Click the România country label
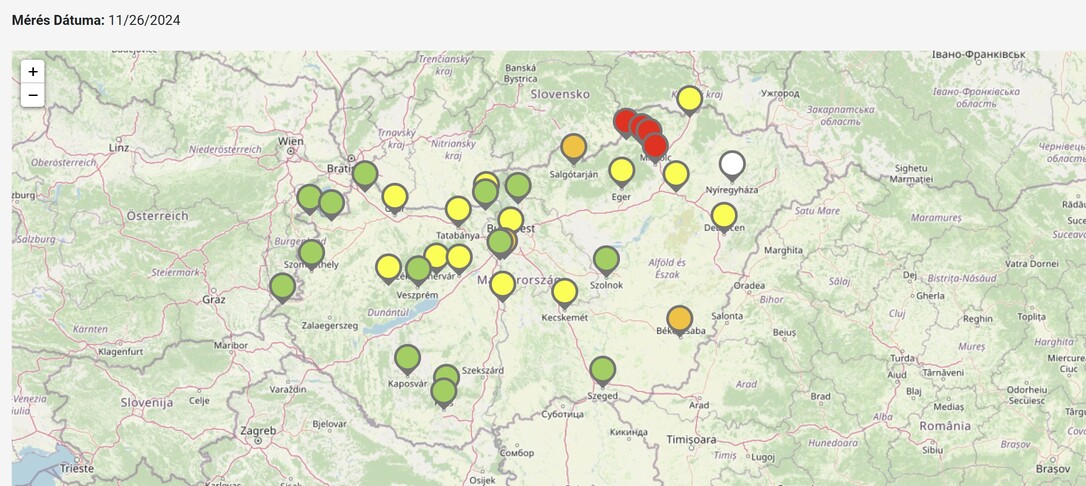Screen dimensions: 1086x486 click(947, 426)
